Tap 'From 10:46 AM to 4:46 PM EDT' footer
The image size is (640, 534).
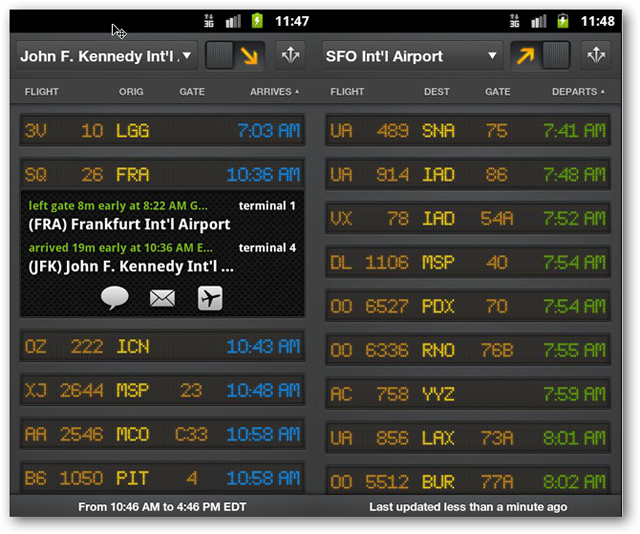(162, 507)
